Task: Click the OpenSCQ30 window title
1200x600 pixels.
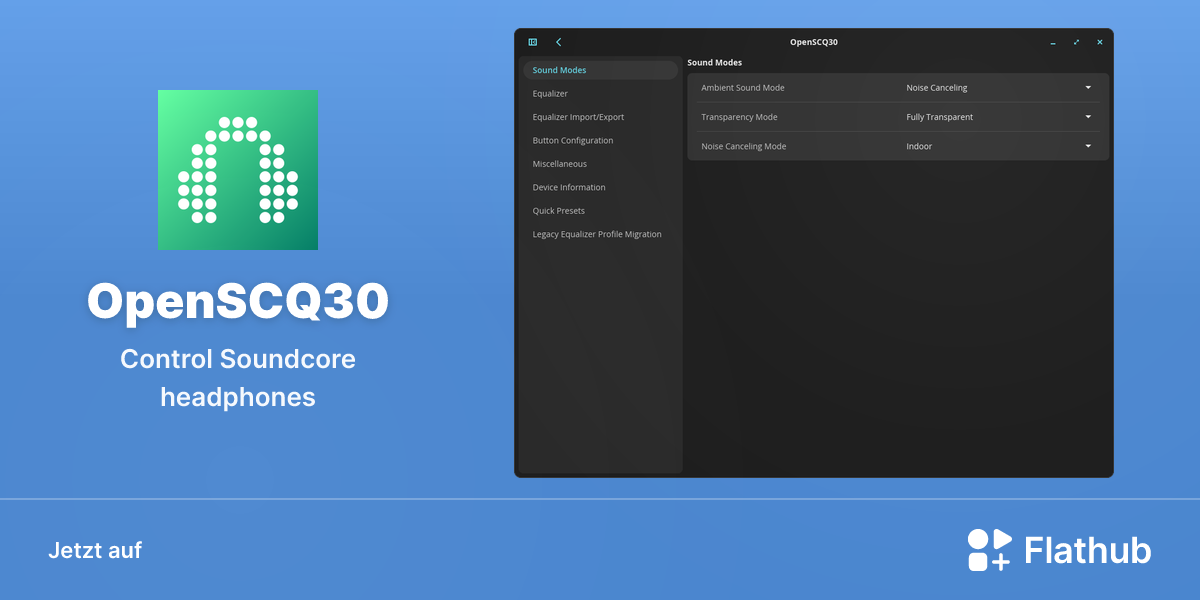Action: [x=814, y=42]
